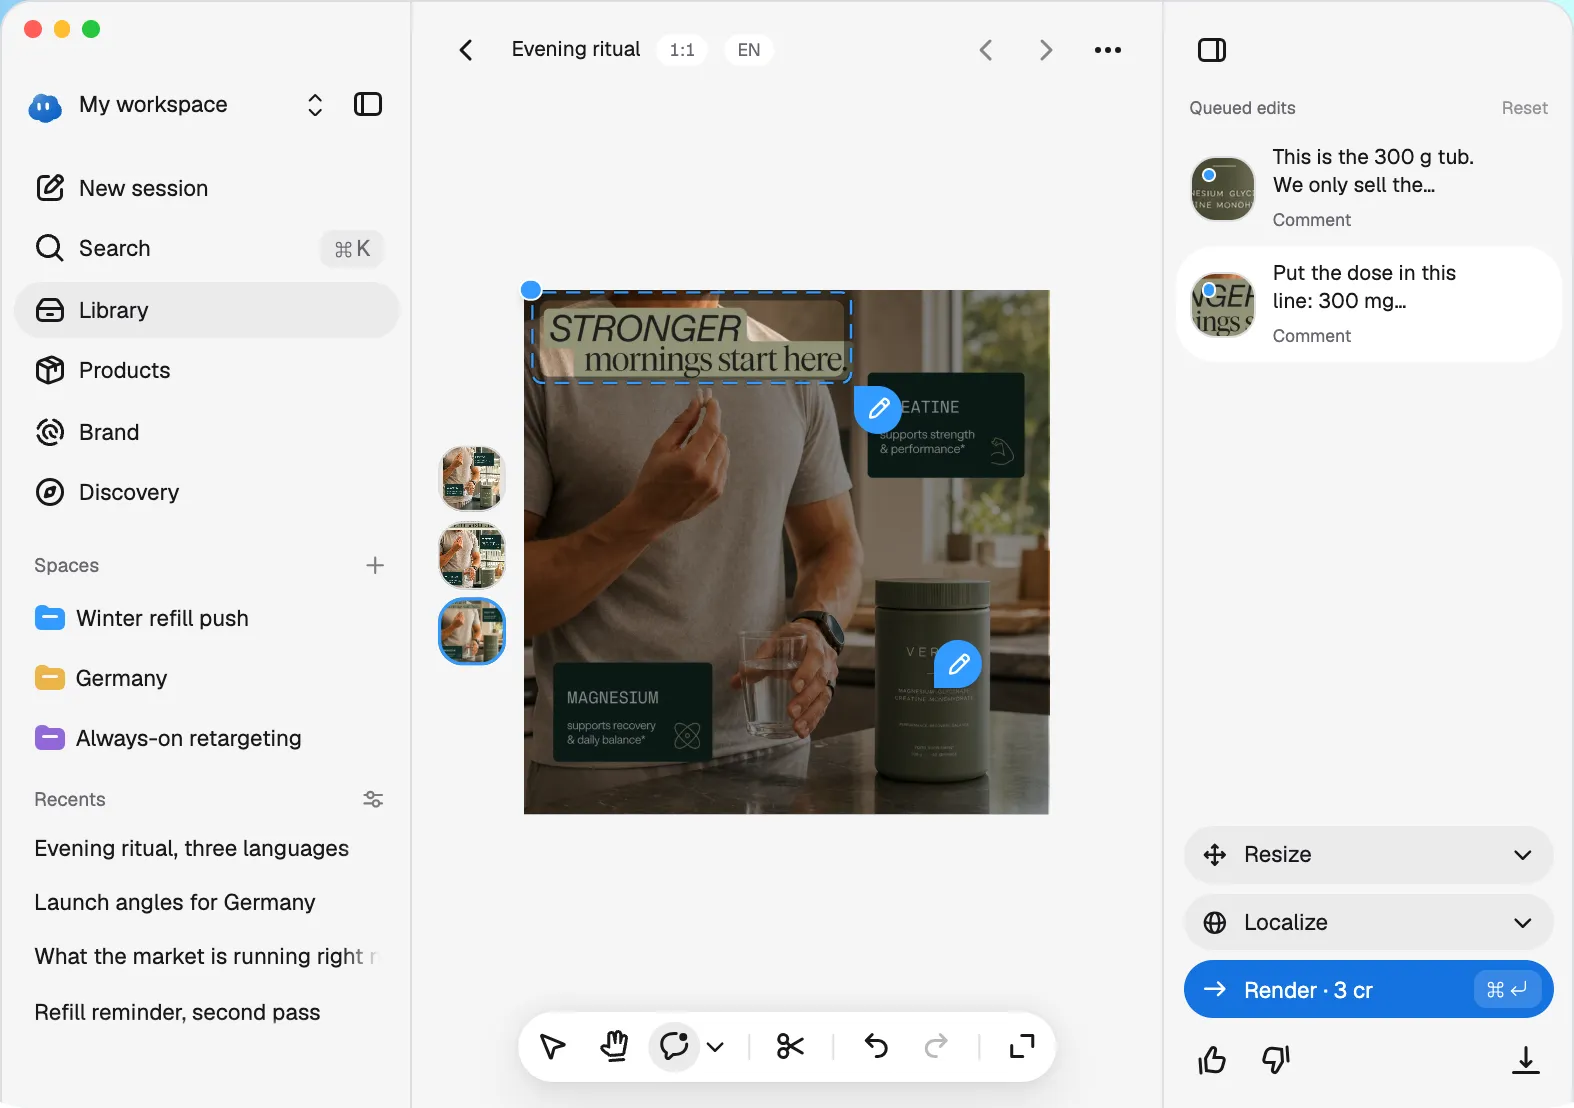Go to next asset arrow
The height and width of the screenshot is (1108, 1574).
(1046, 50)
